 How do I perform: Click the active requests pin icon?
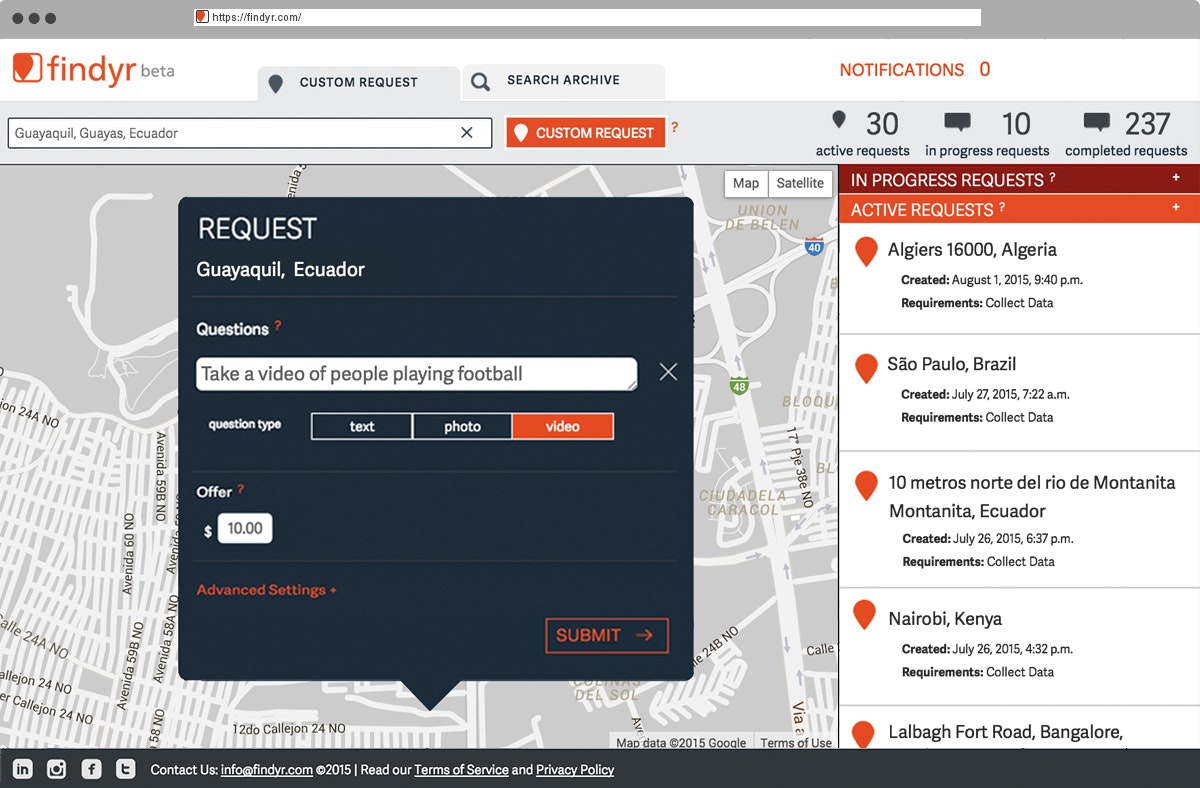click(x=839, y=121)
